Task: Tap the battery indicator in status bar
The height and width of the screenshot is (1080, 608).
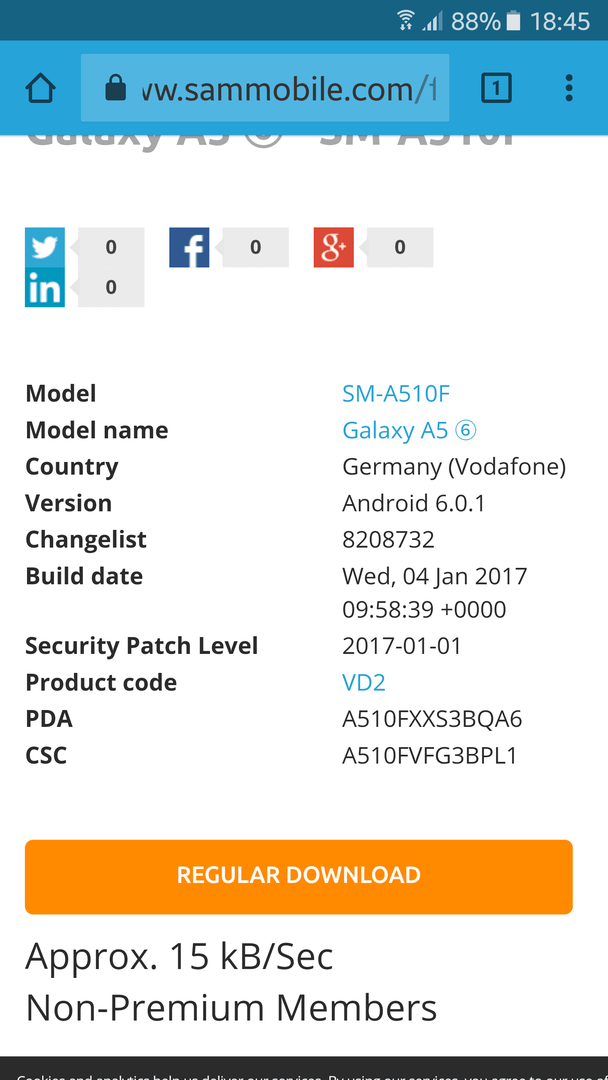Action: (513, 21)
